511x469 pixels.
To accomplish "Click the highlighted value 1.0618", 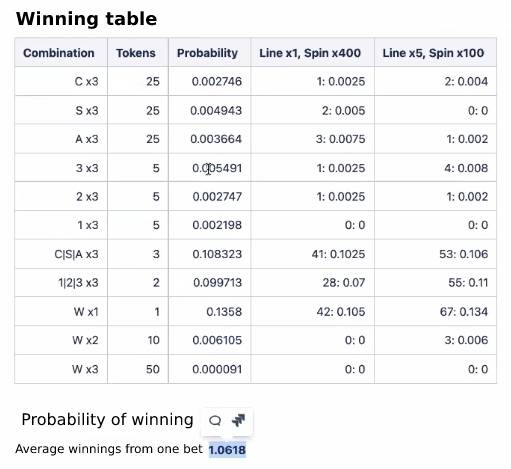I will 227,450.
